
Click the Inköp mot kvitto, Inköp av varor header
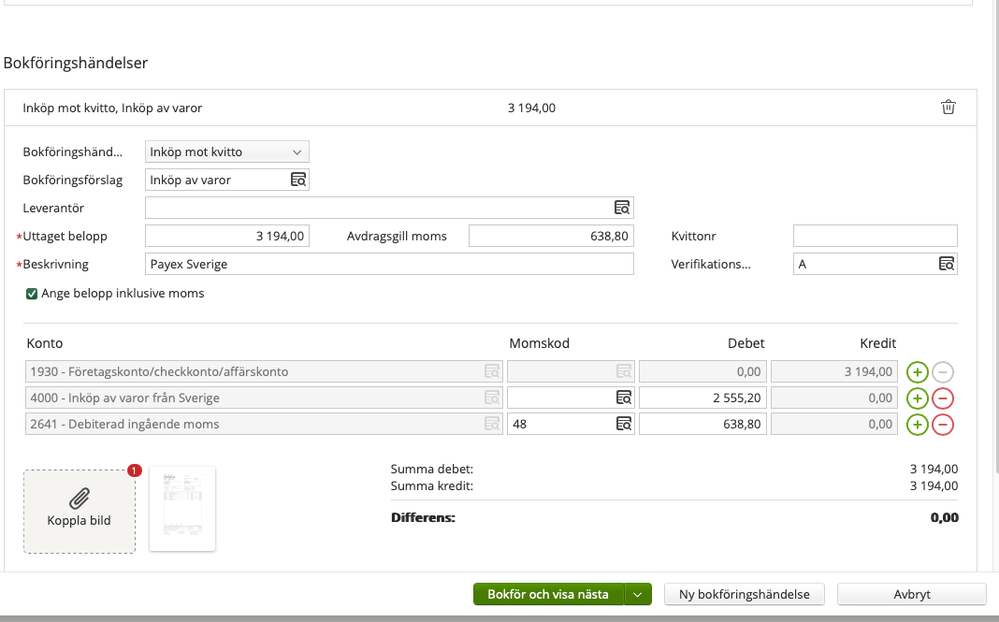click(x=113, y=108)
